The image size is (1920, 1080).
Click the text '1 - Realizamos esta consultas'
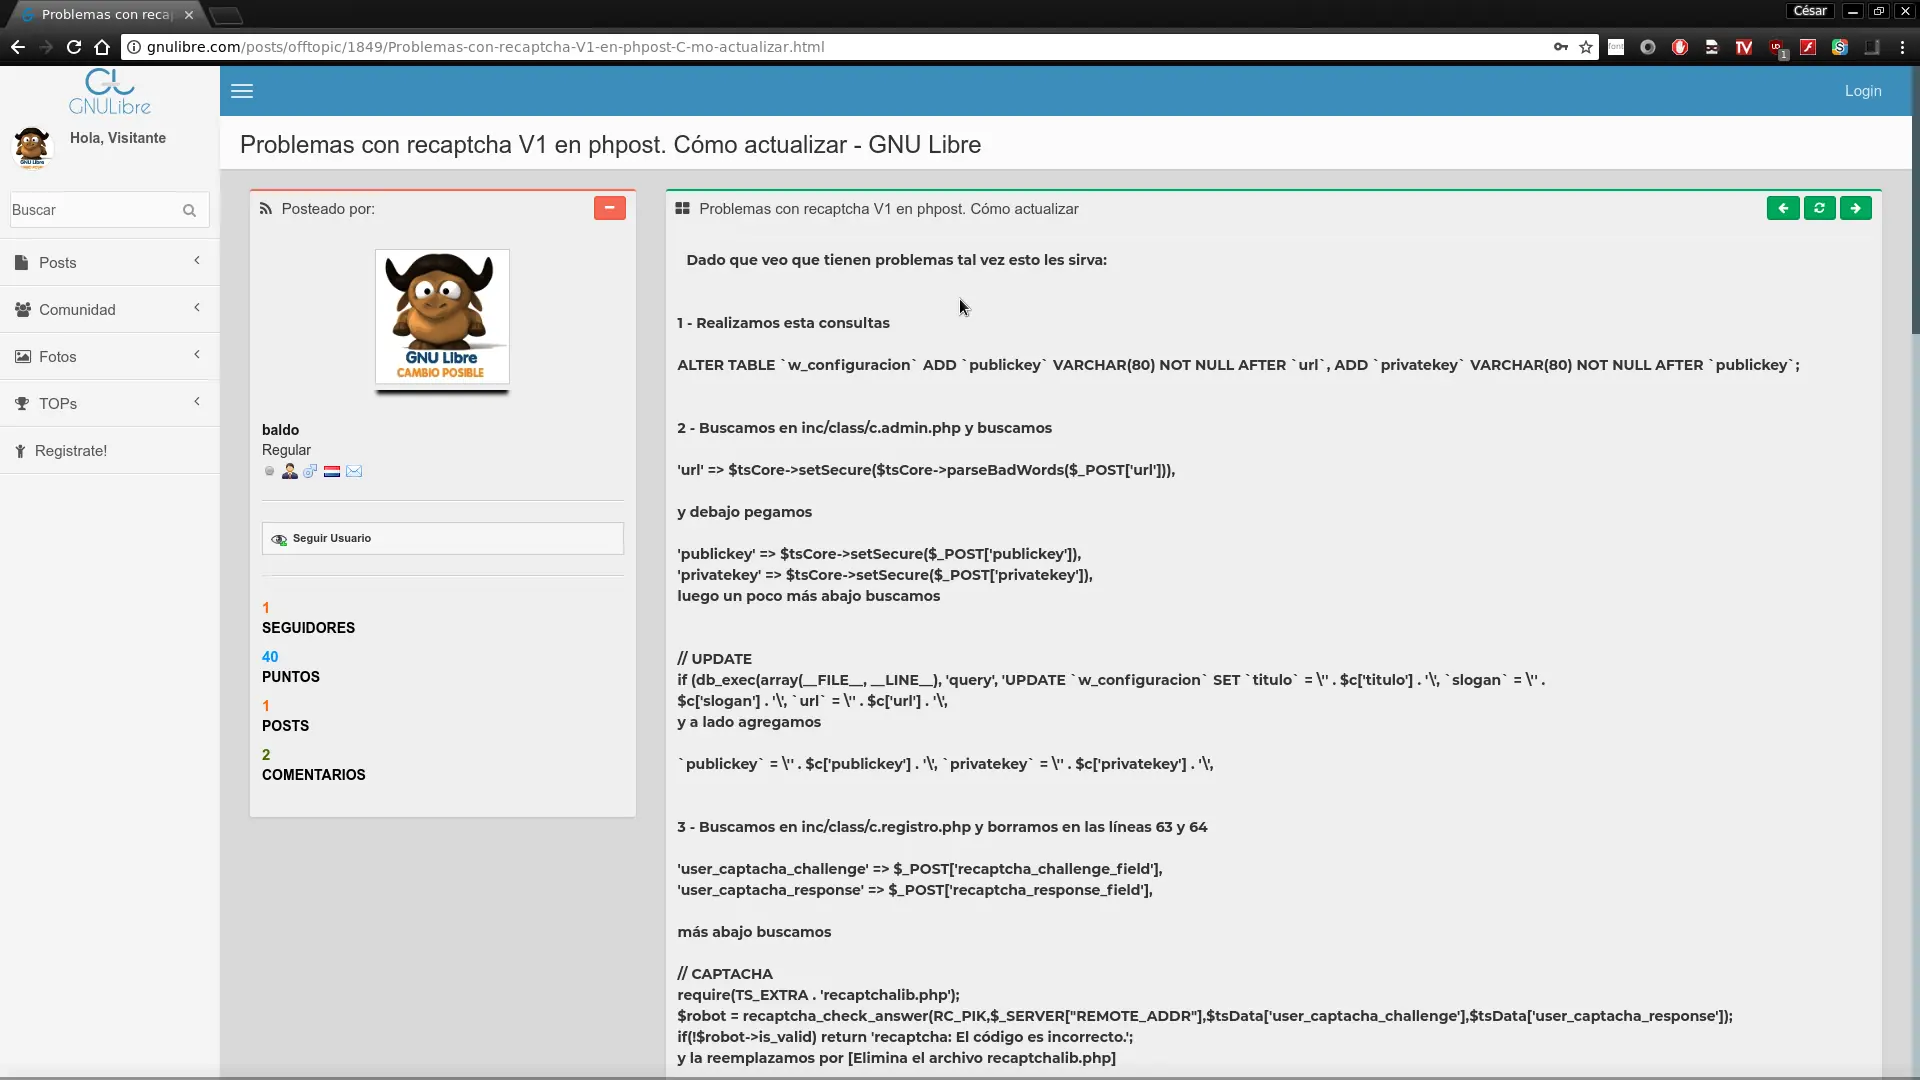(783, 323)
